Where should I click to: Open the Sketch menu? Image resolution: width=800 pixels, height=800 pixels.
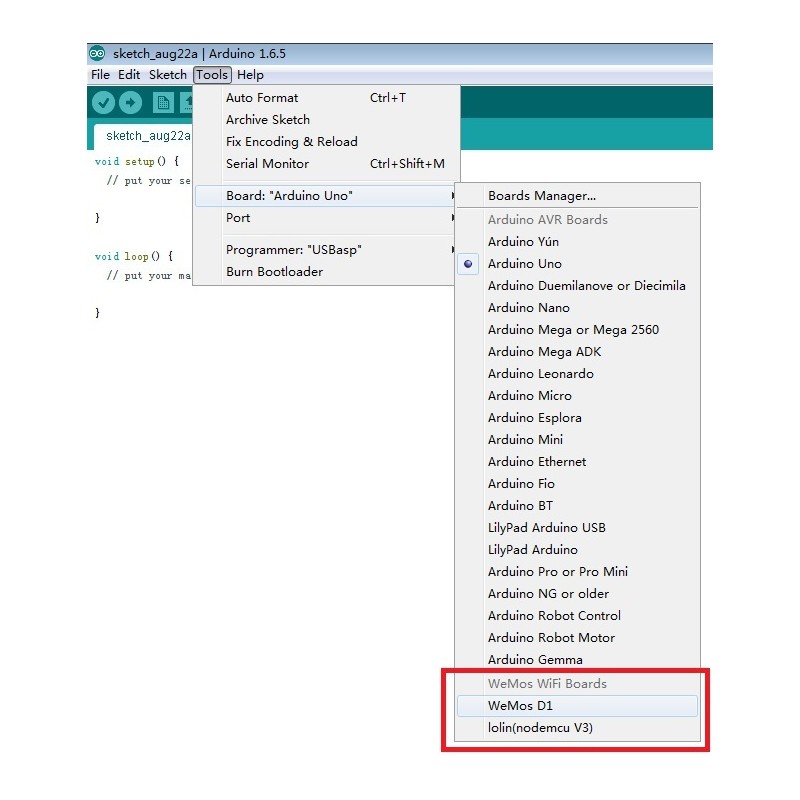[168, 75]
